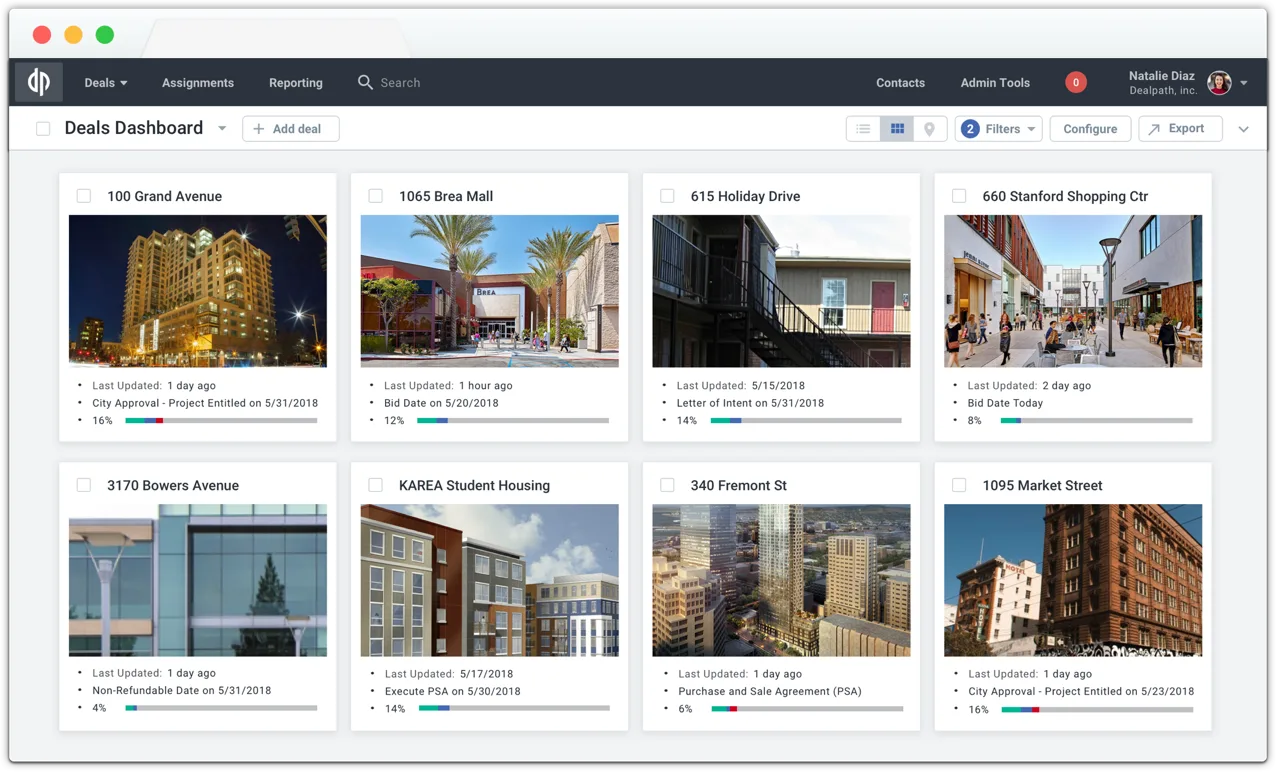1276x772 pixels.
Task: Select the grid view icon
Action: (x=896, y=128)
